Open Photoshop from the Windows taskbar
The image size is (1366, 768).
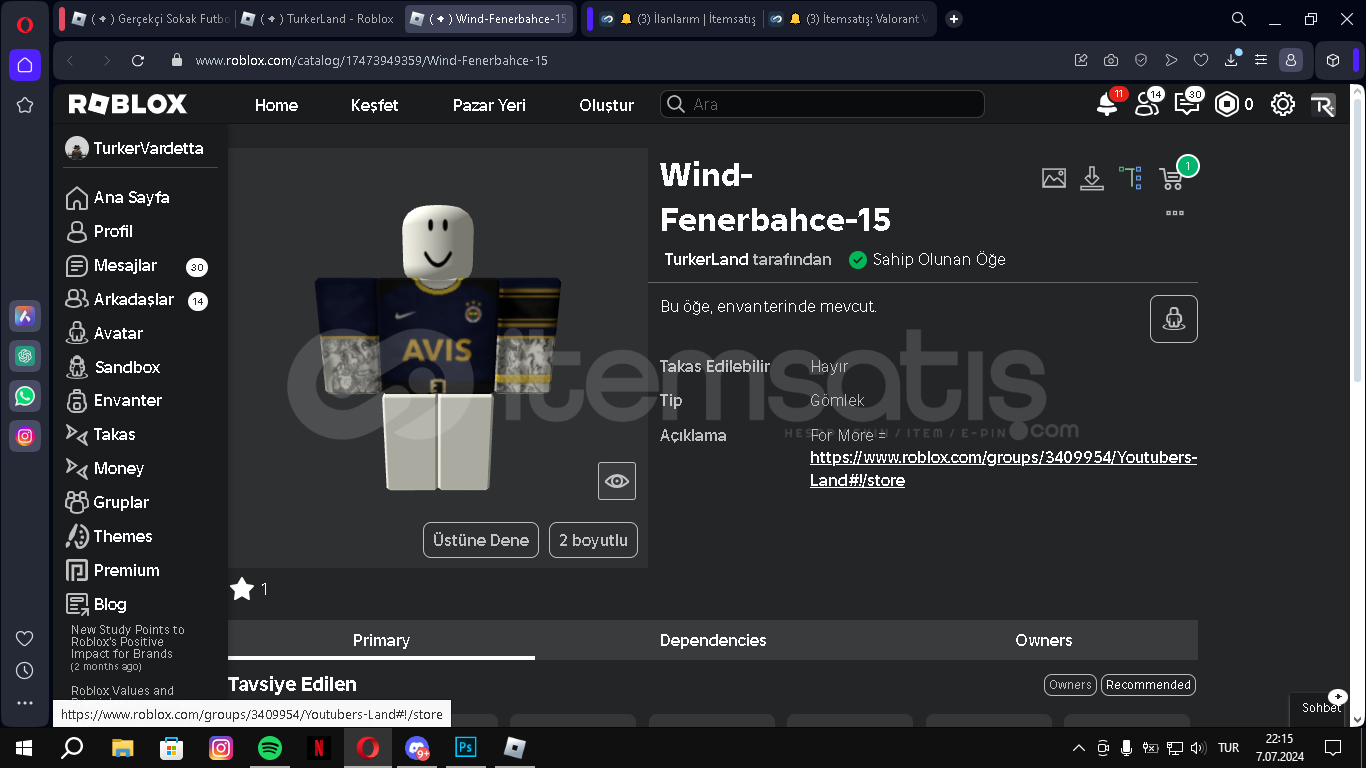tap(466, 748)
